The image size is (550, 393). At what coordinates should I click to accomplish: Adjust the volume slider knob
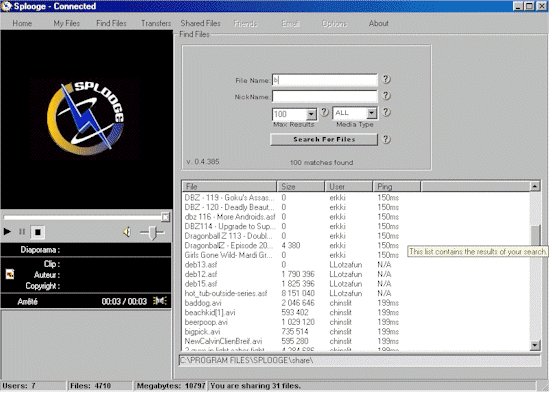click(x=152, y=232)
